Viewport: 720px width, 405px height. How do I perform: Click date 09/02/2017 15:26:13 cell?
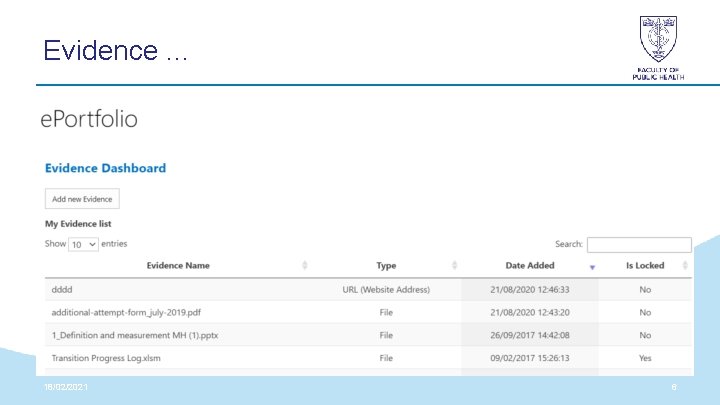click(530, 358)
